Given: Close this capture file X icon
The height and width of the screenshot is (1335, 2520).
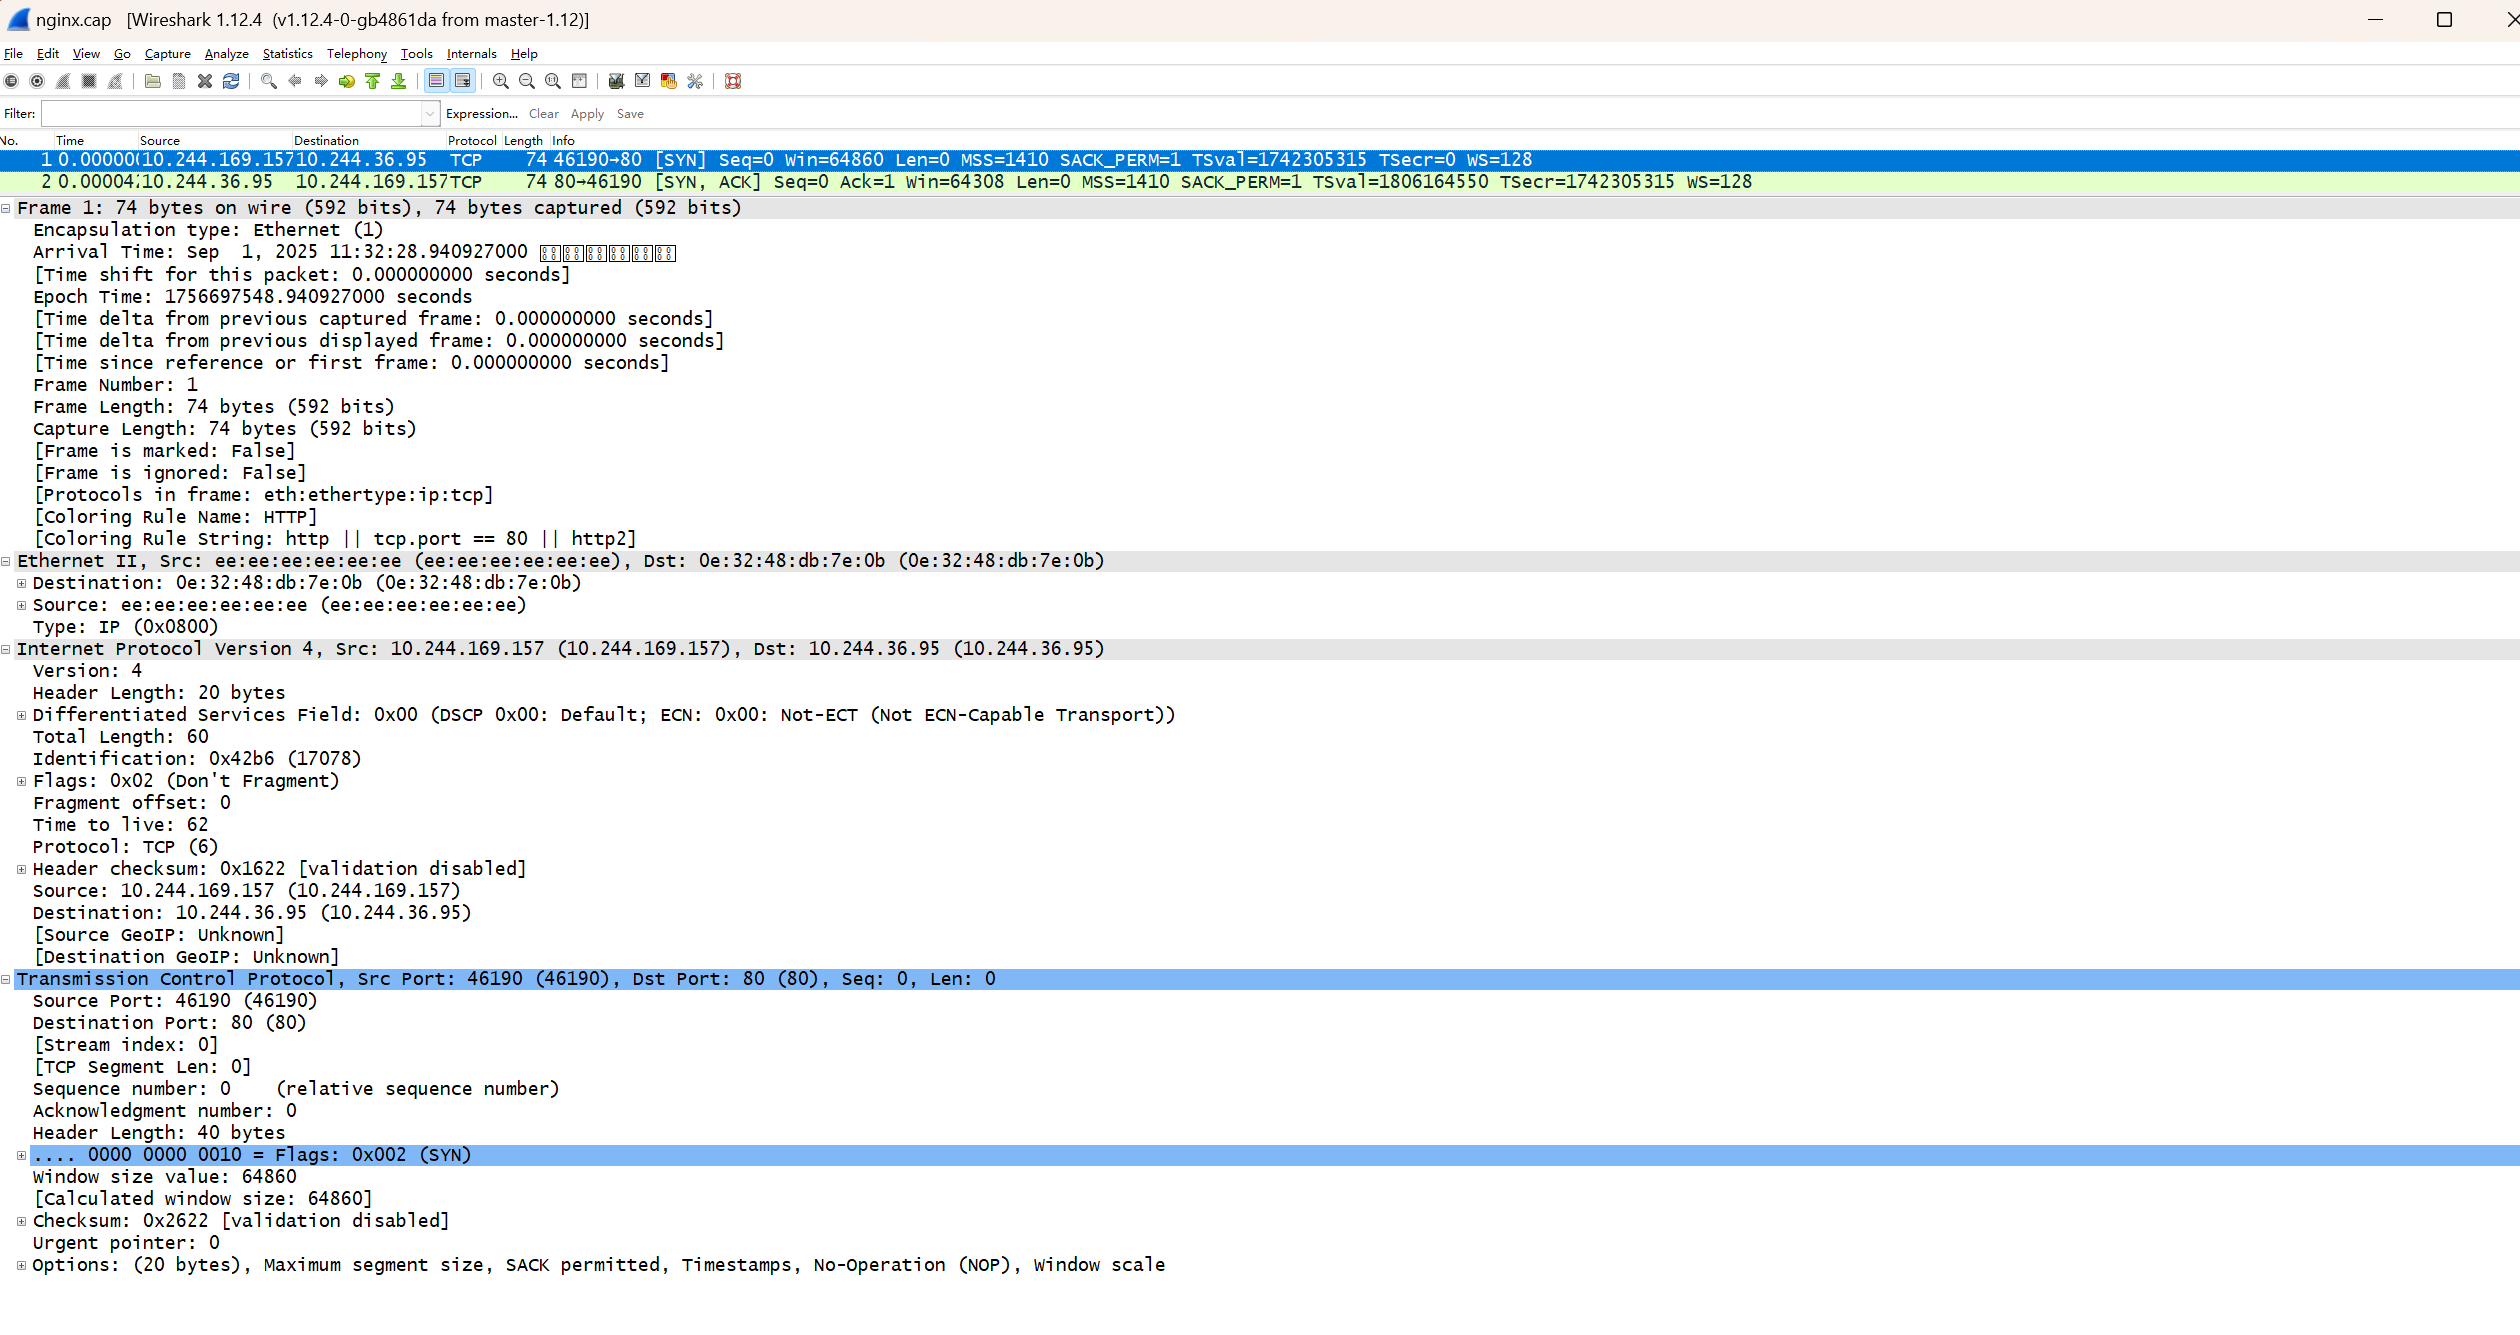Looking at the screenshot, I should (x=205, y=81).
